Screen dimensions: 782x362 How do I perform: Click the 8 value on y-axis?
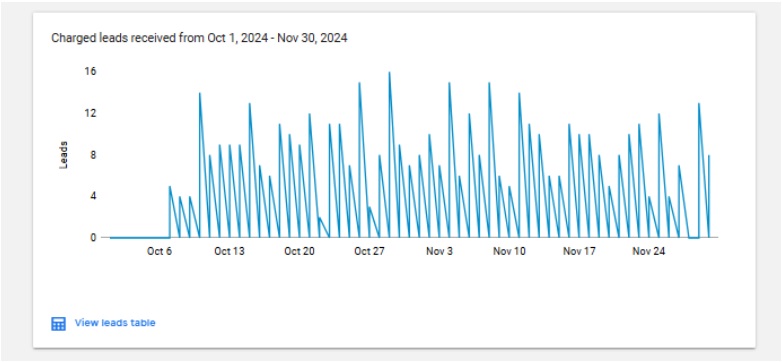[x=93, y=155]
